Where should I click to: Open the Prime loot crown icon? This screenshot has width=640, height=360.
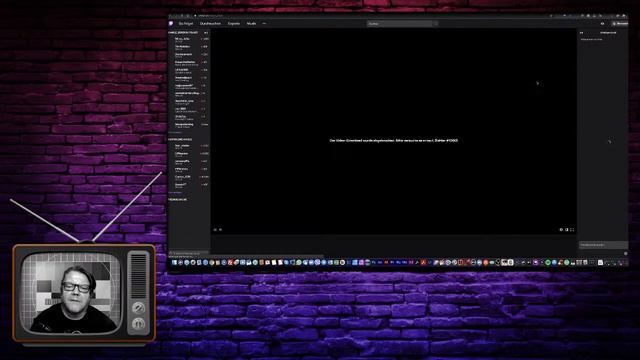[602, 24]
